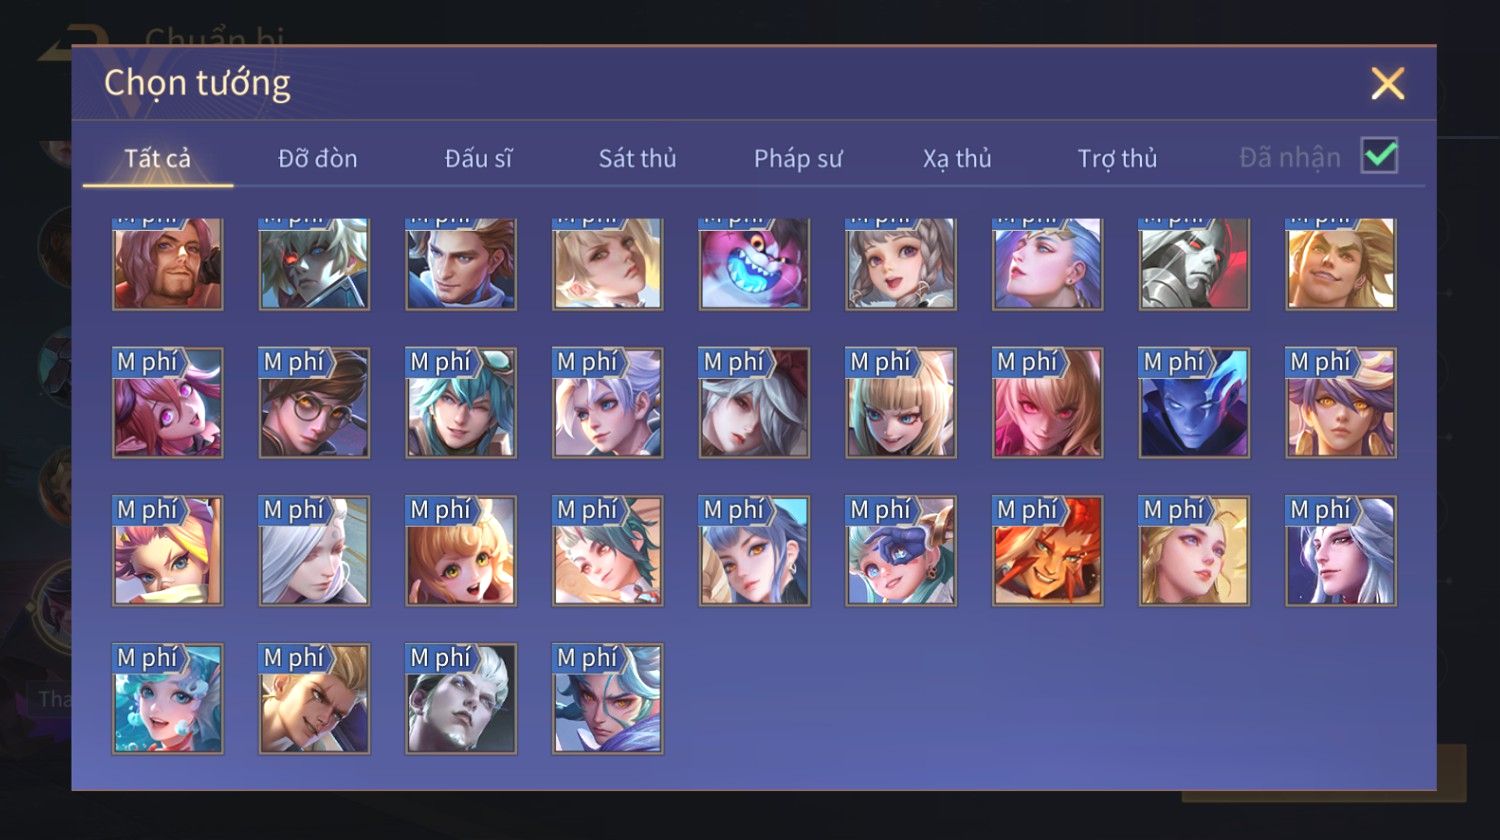Choose the silver armored knight hero

click(1194, 264)
